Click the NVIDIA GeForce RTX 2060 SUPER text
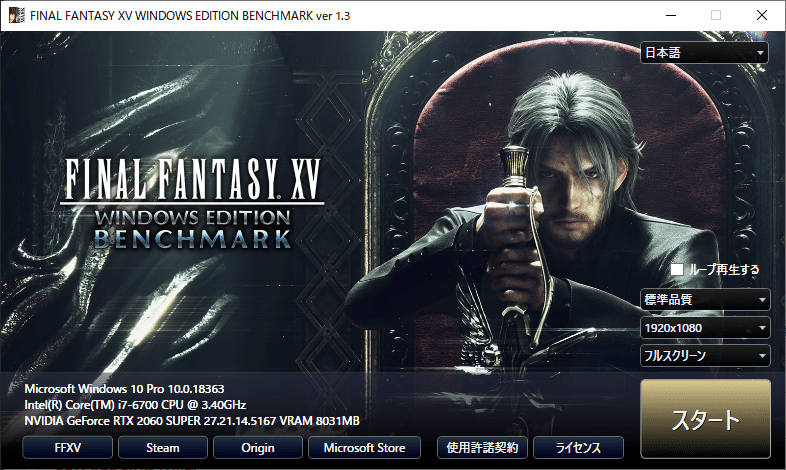The width and height of the screenshot is (786, 470). [x=192, y=421]
